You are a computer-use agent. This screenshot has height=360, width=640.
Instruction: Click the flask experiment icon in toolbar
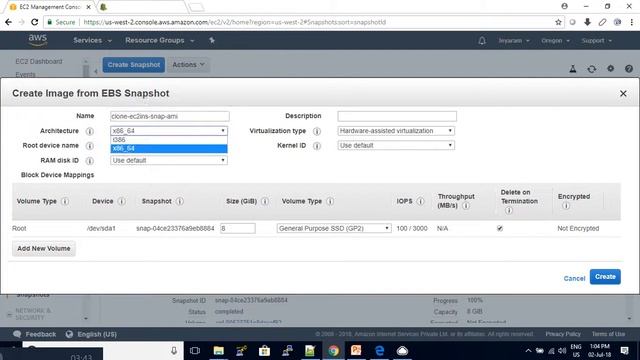click(x=573, y=69)
